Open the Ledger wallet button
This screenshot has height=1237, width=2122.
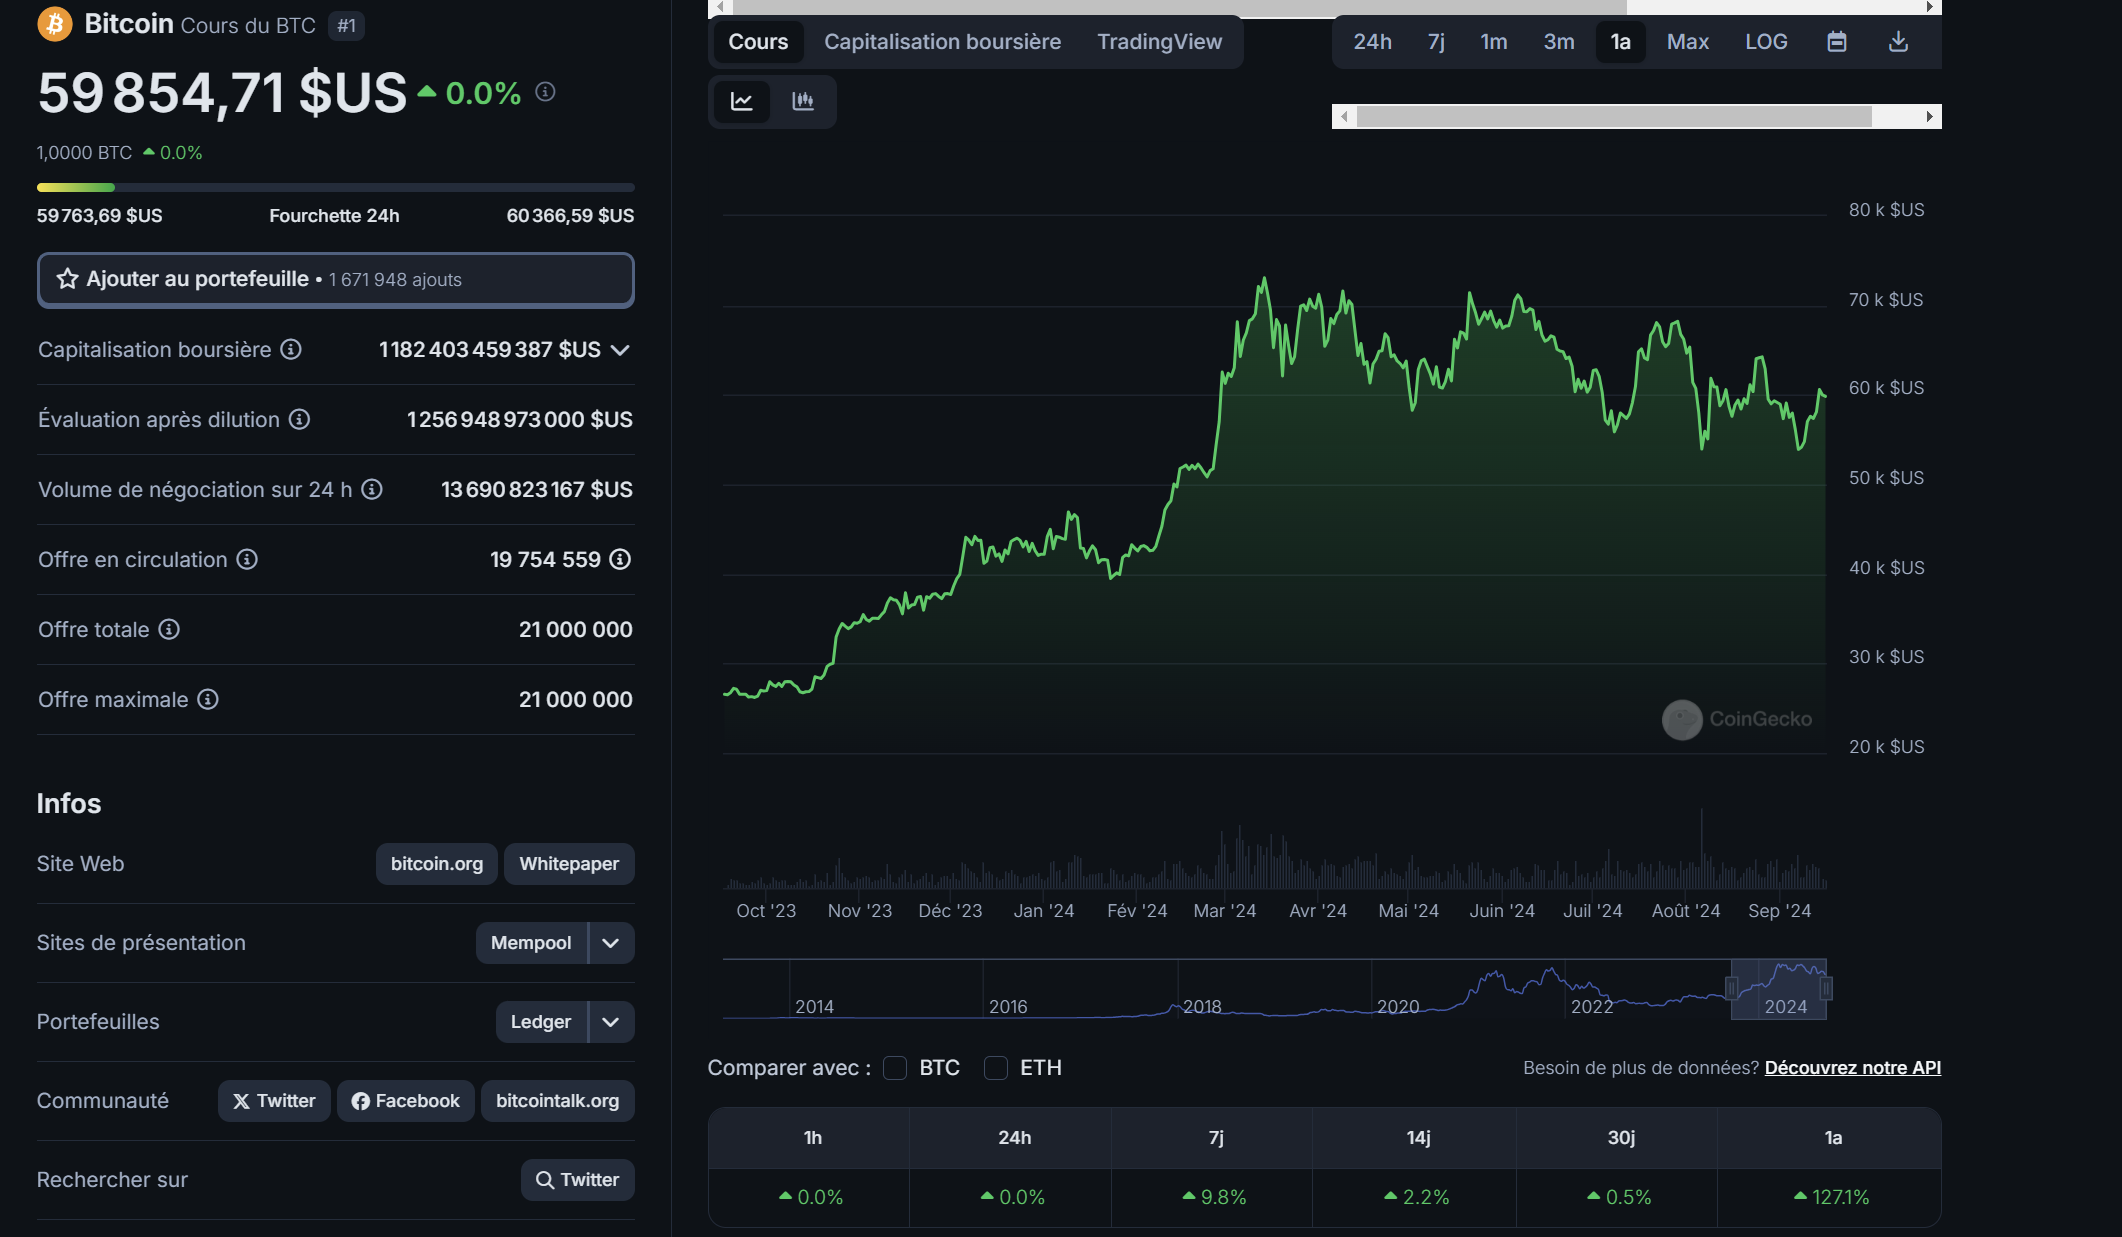tap(541, 1022)
